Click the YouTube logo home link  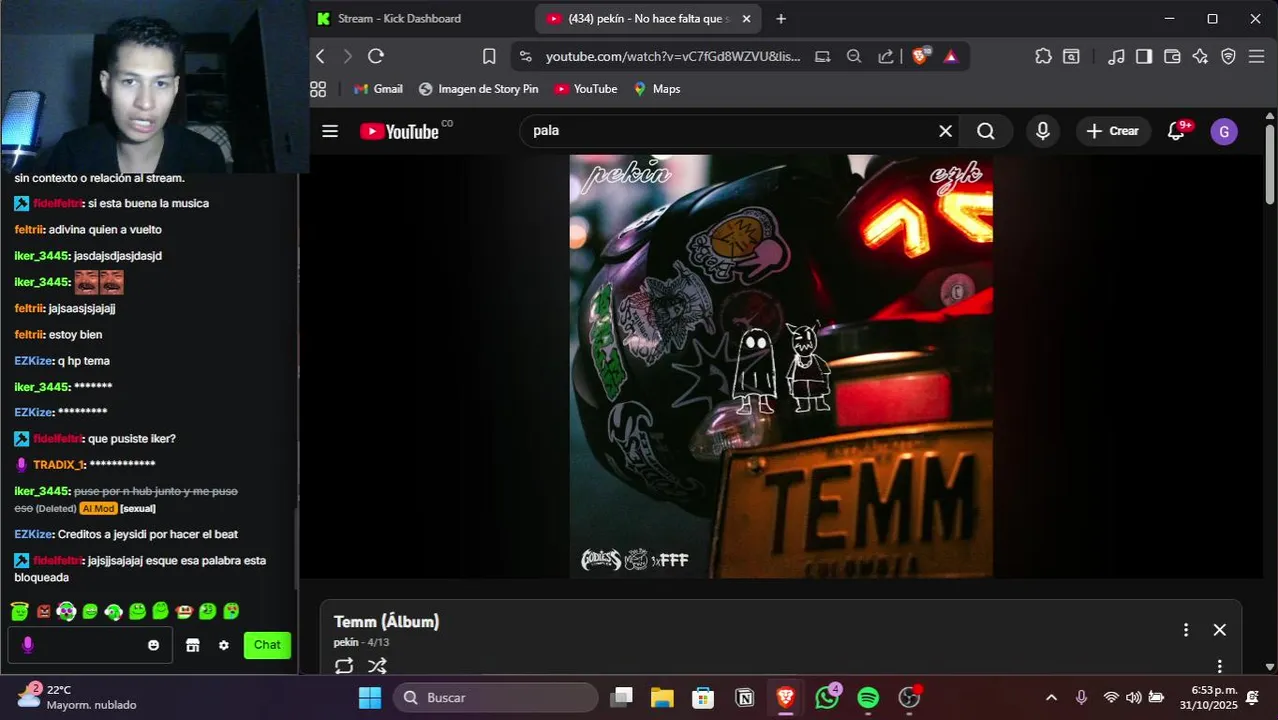(400, 131)
